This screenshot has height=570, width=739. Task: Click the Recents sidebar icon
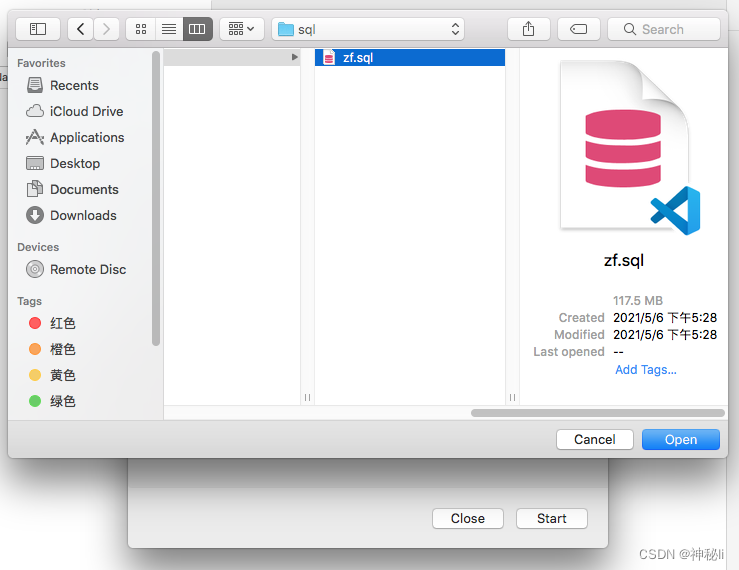[x=35, y=85]
